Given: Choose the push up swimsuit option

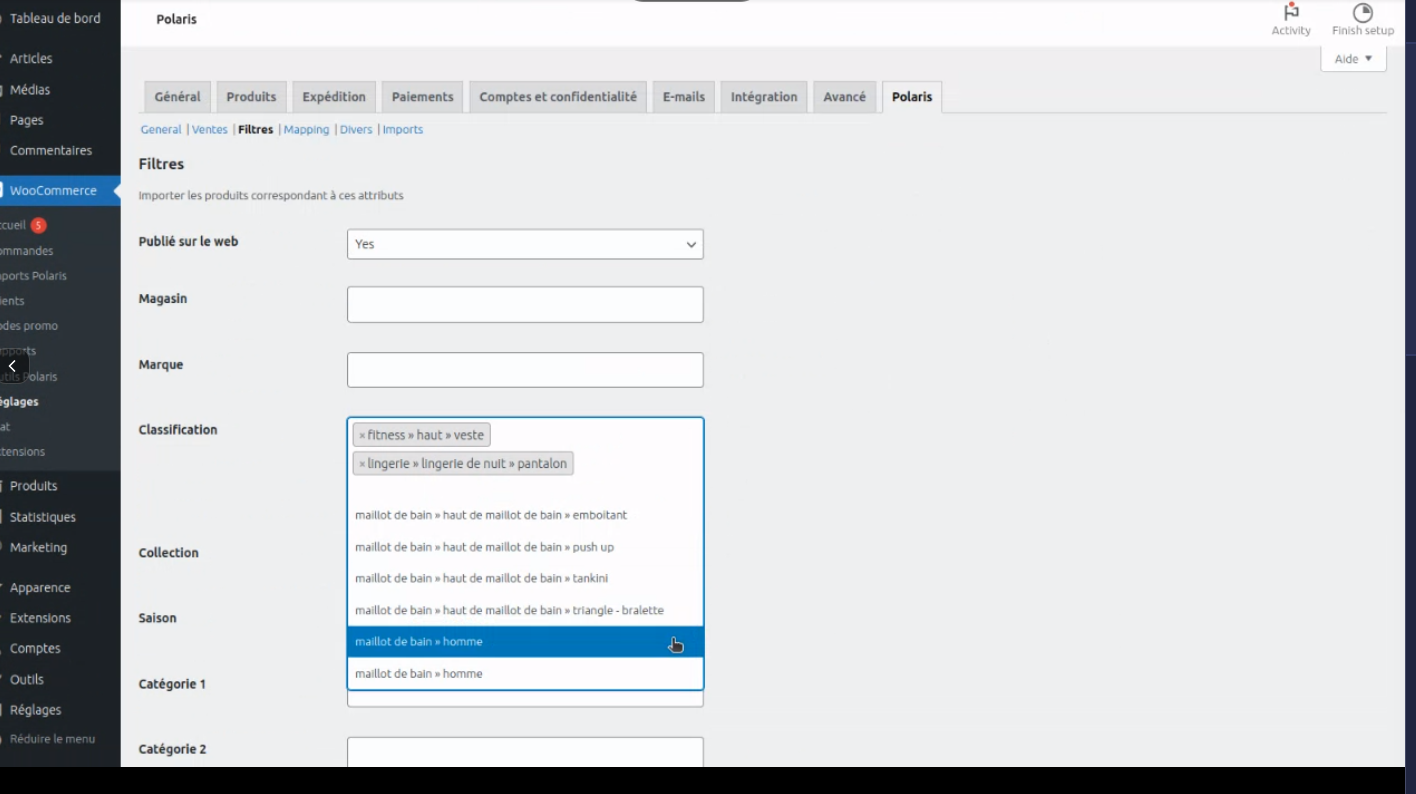Looking at the screenshot, I should coord(484,547).
